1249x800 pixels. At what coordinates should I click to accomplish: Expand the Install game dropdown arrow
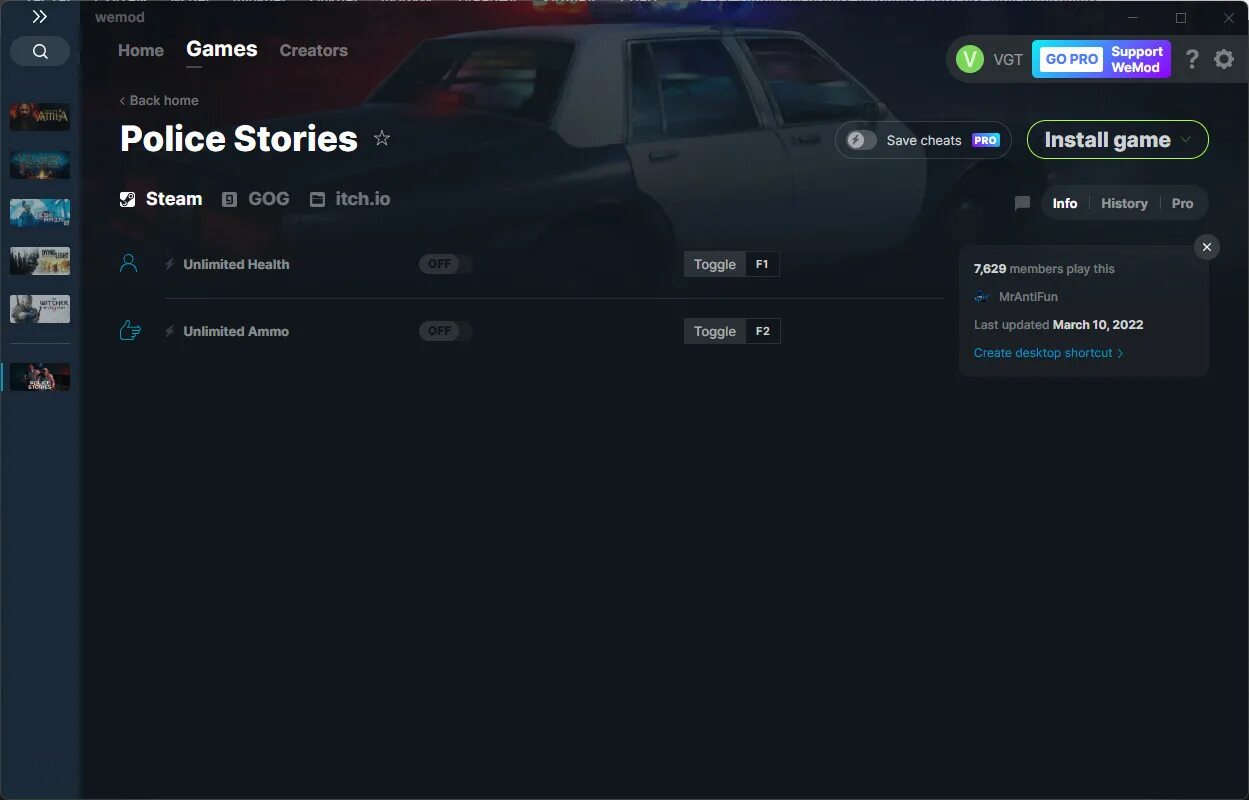coord(1186,140)
